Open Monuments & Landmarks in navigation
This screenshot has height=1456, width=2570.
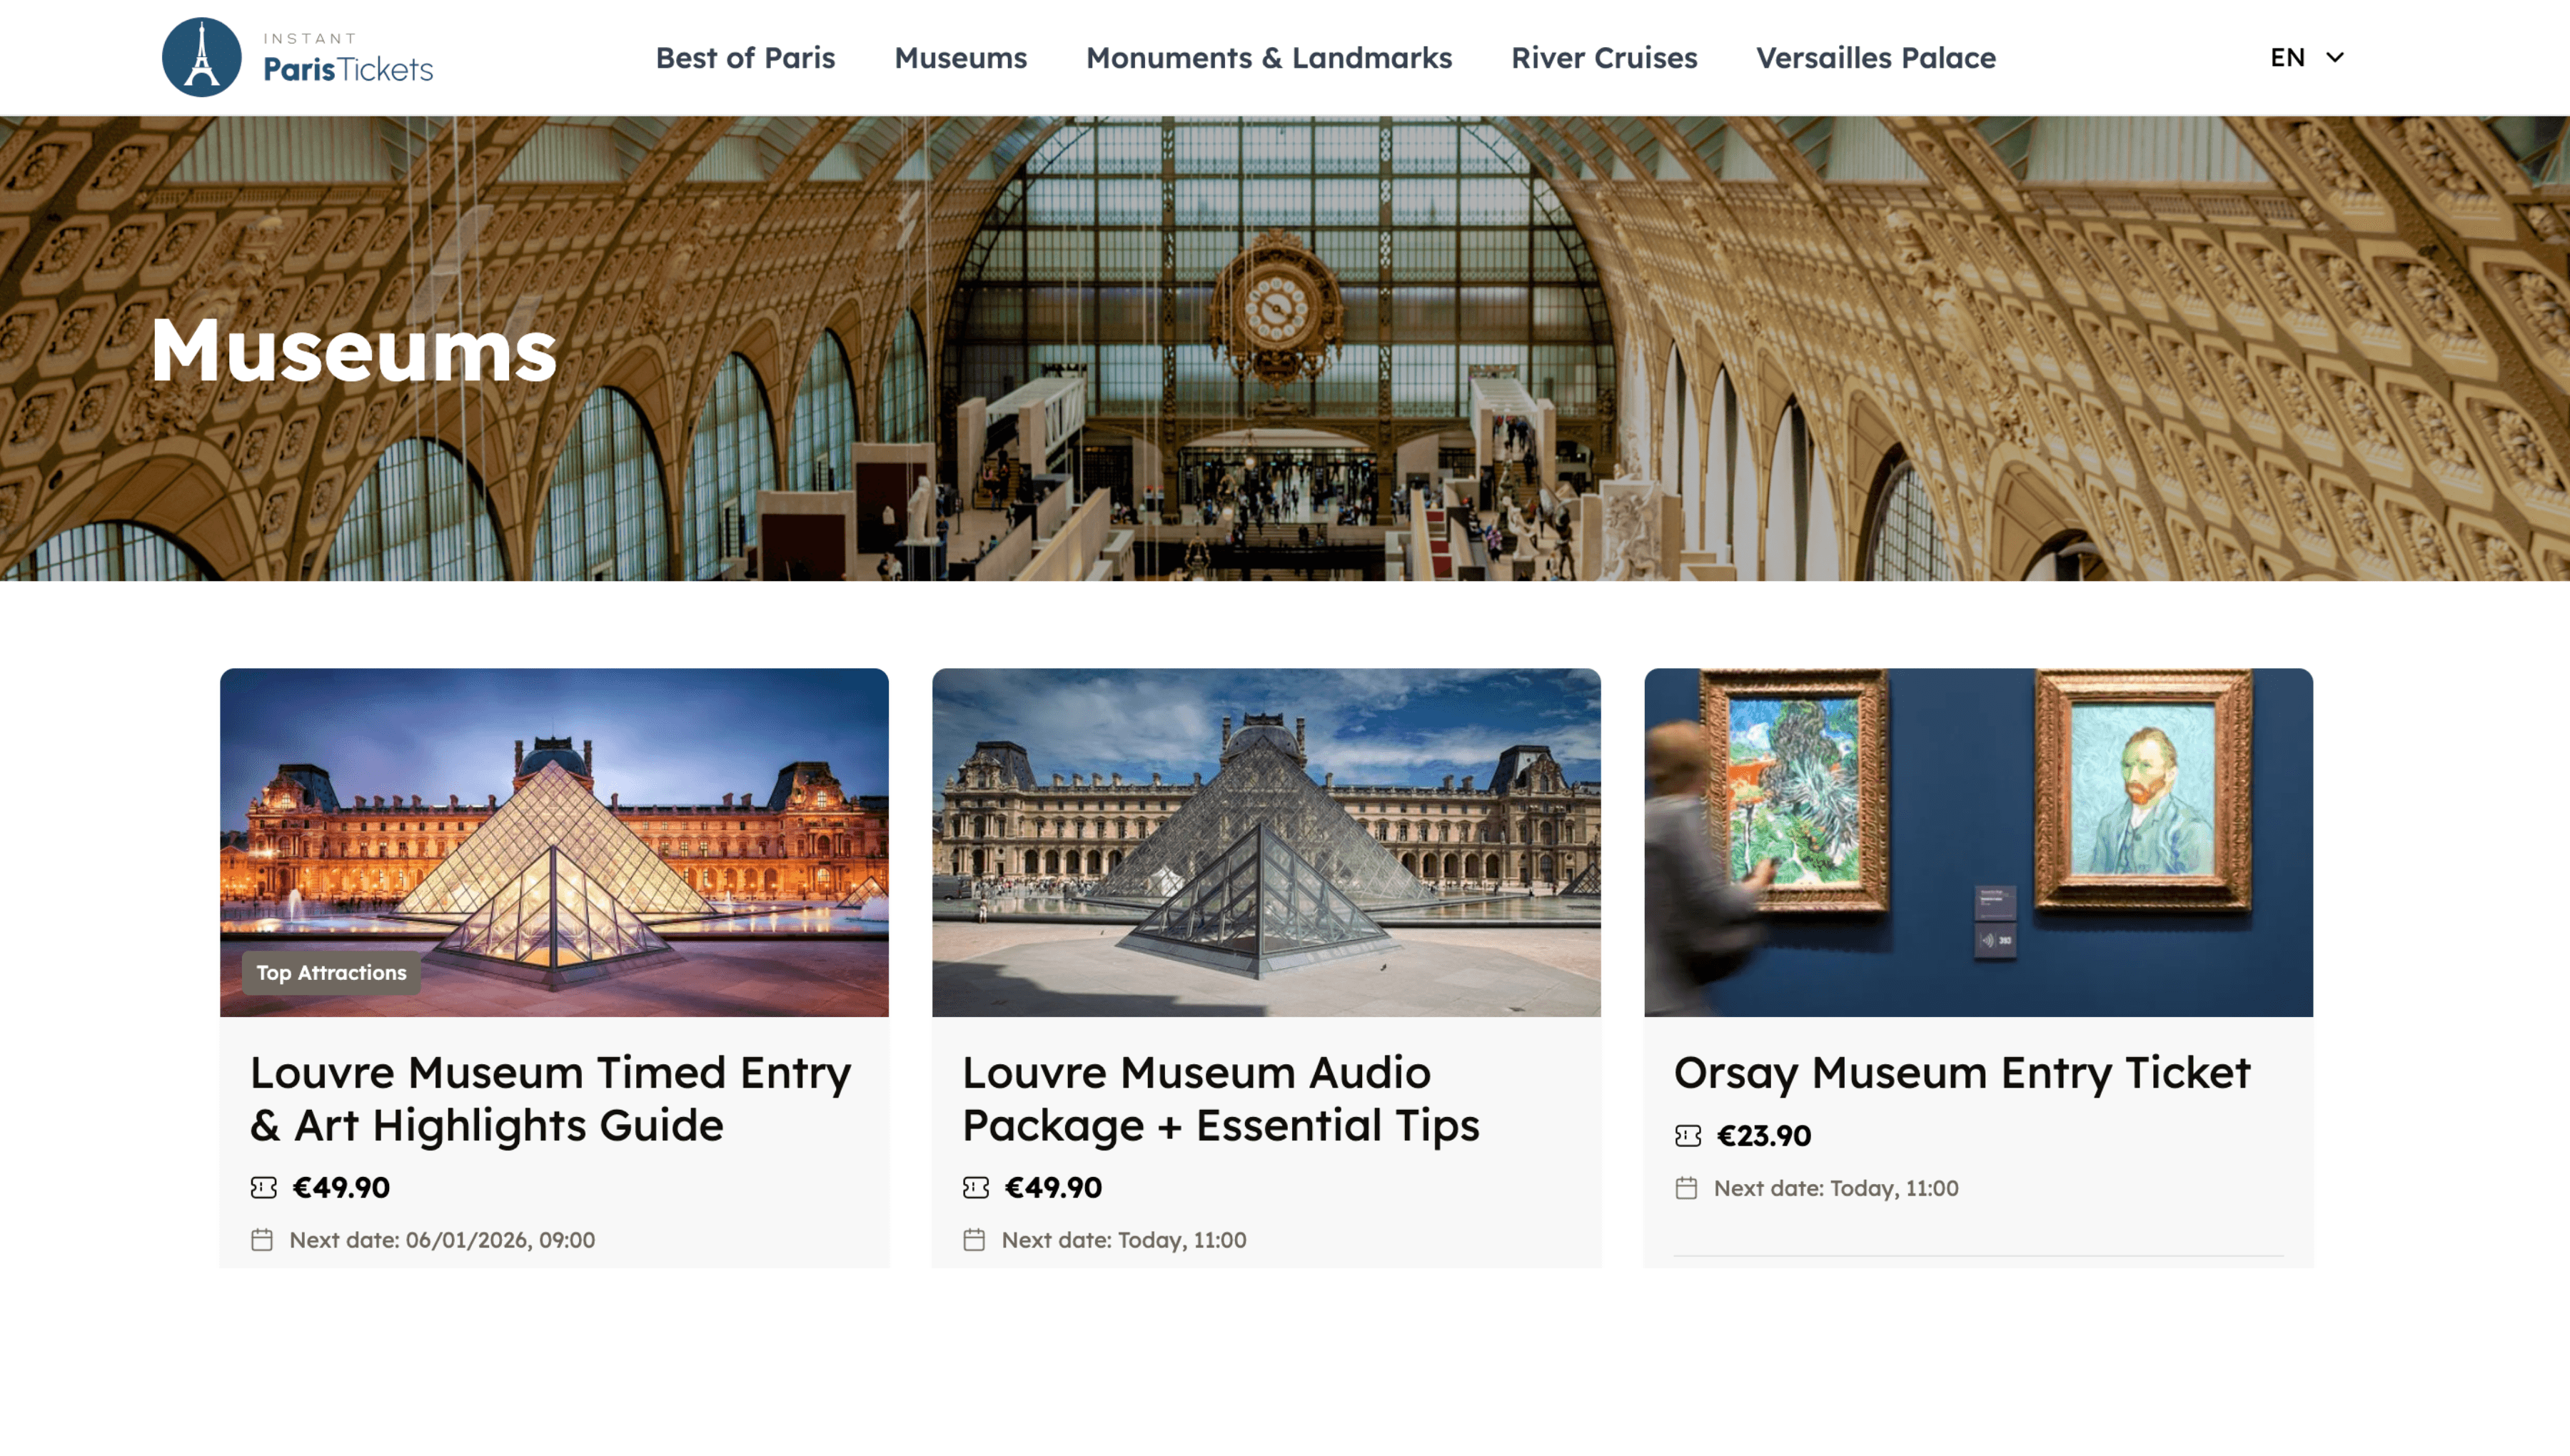[x=1269, y=58]
